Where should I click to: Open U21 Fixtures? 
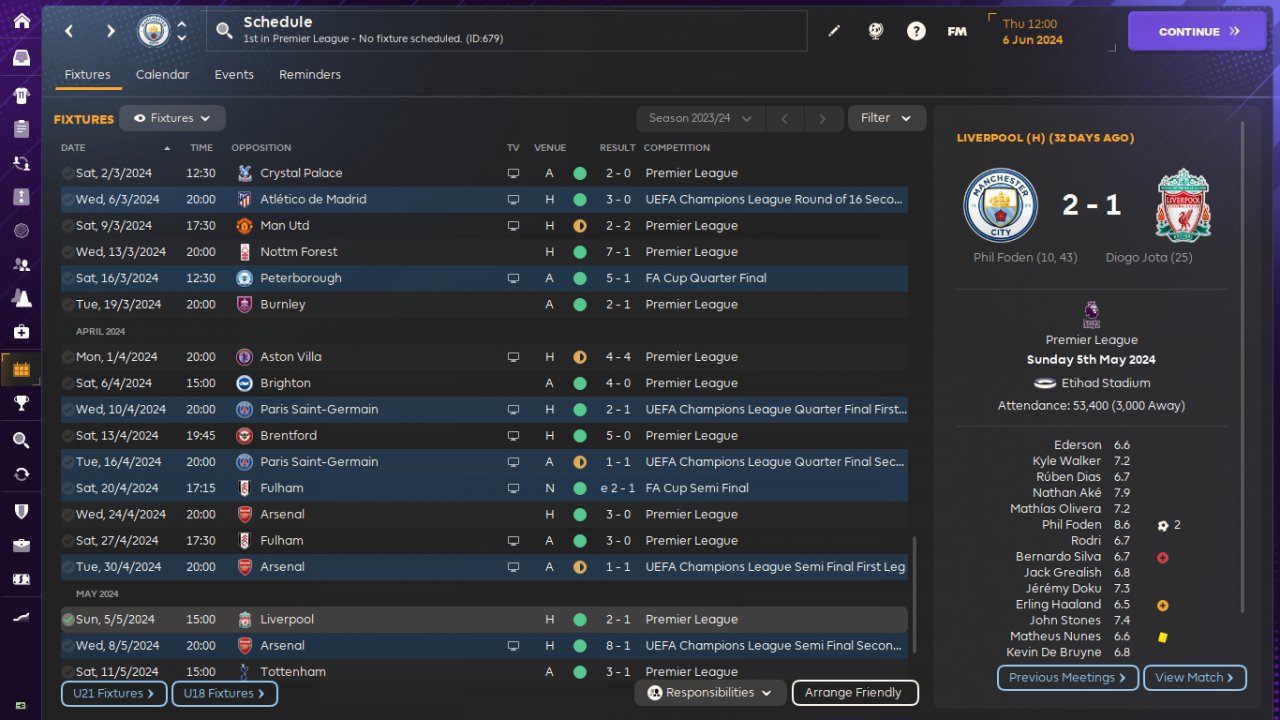(x=114, y=693)
